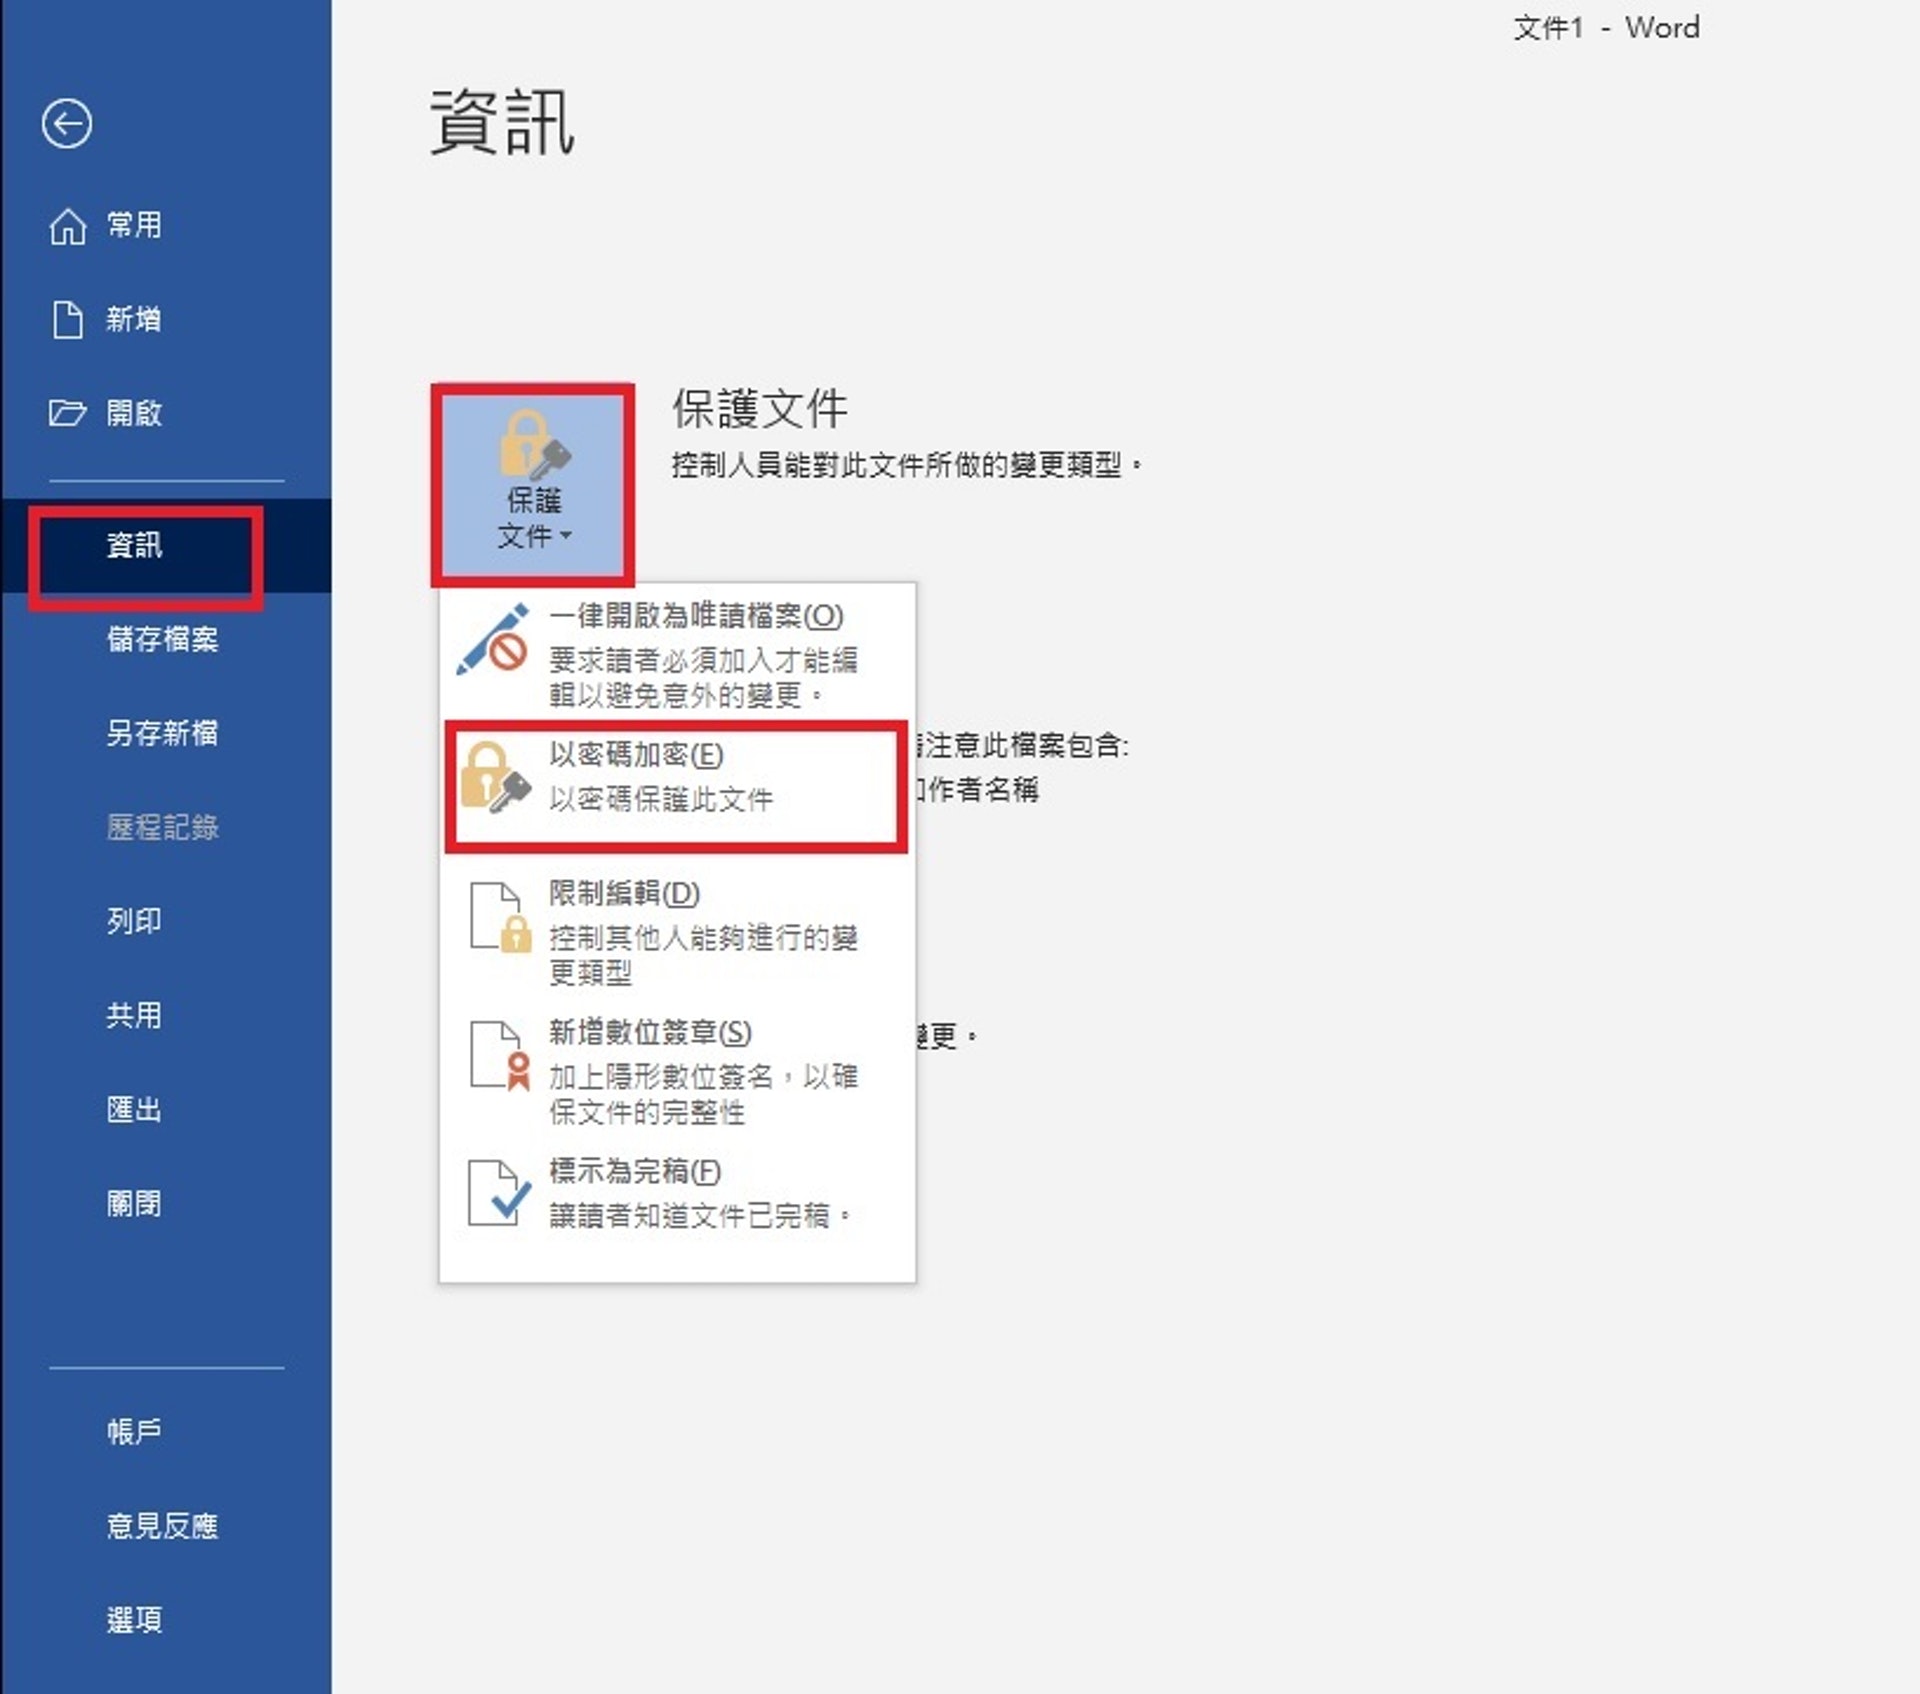Open the 另存新檔 save as page

(165, 735)
